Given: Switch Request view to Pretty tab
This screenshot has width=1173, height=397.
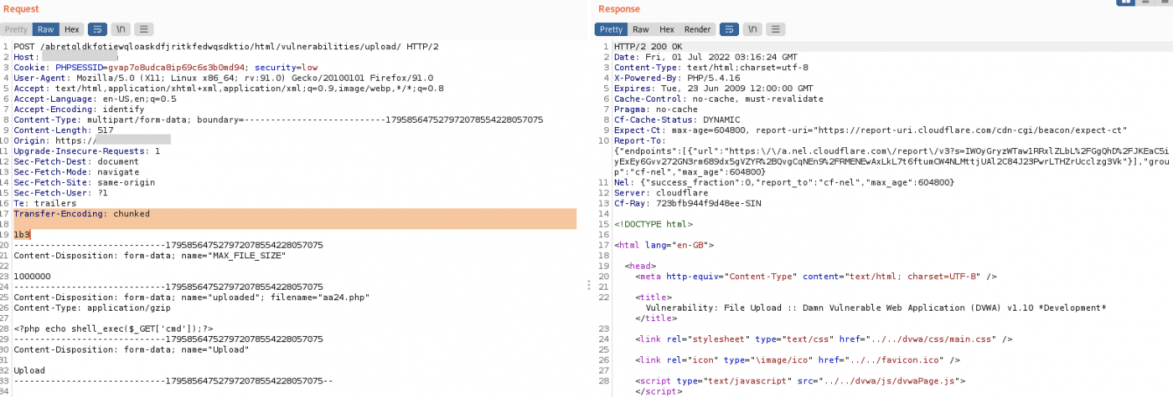Looking at the screenshot, I should coord(16,30).
